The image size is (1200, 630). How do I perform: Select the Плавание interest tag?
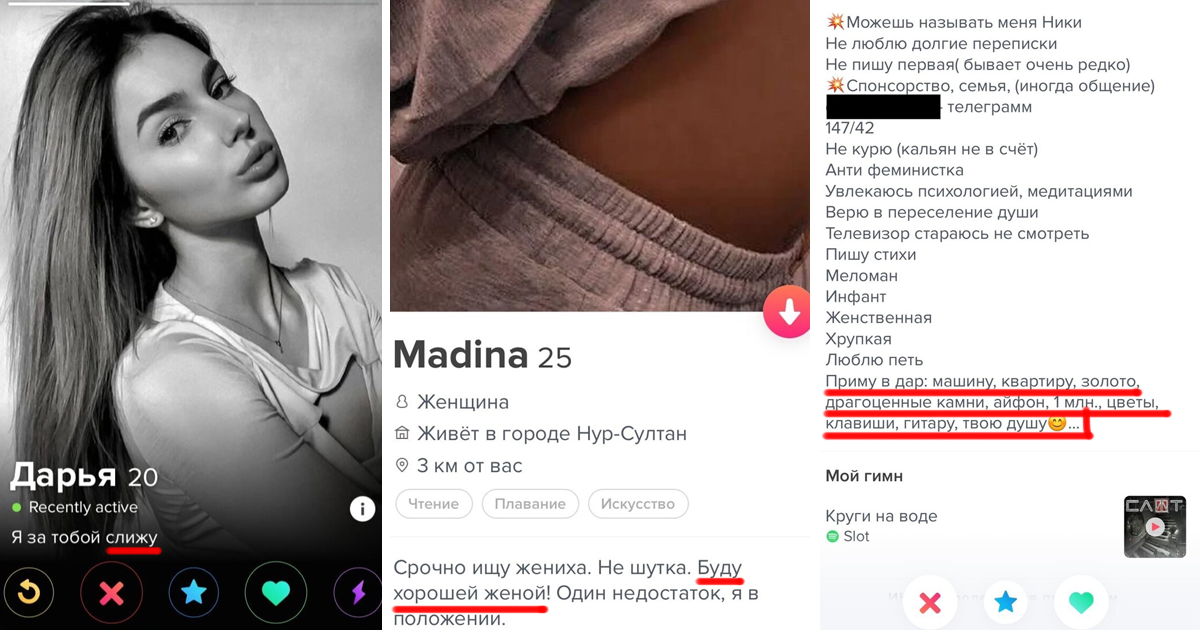click(530, 504)
